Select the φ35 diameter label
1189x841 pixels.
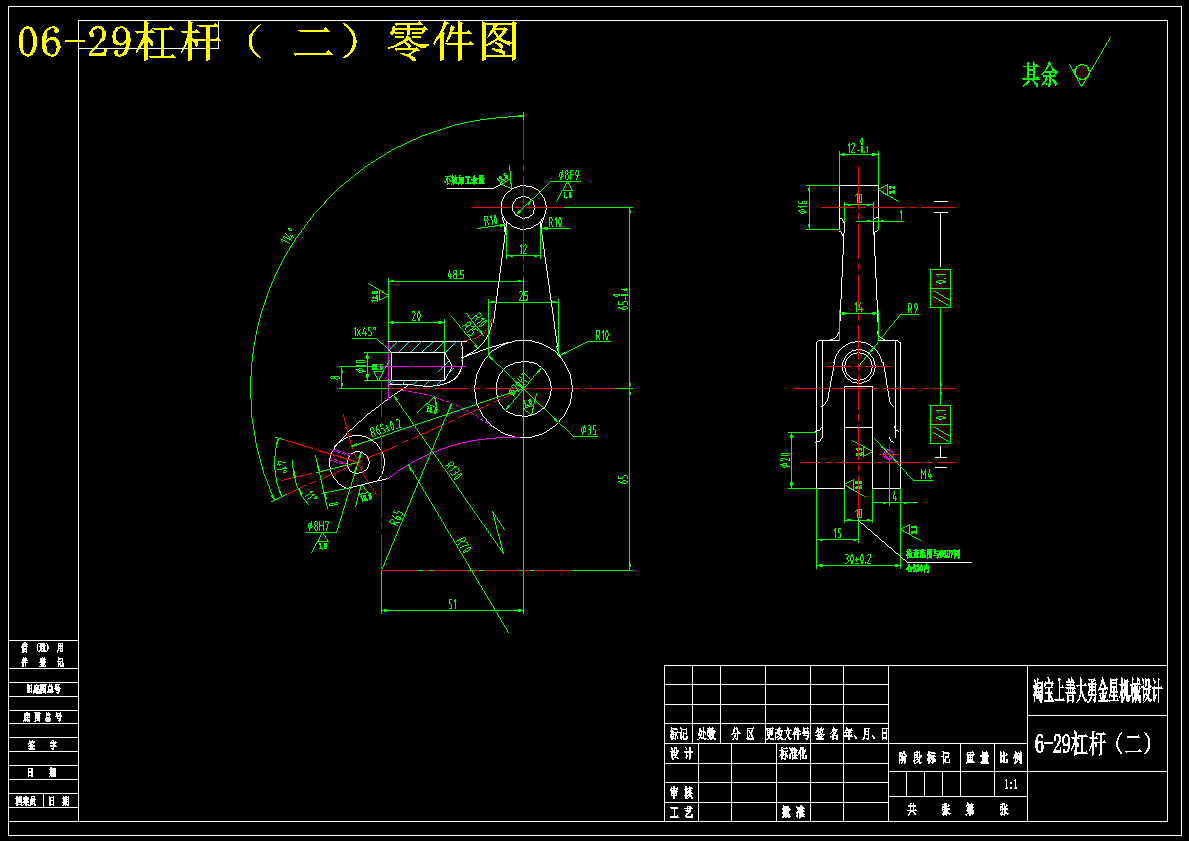(x=588, y=430)
